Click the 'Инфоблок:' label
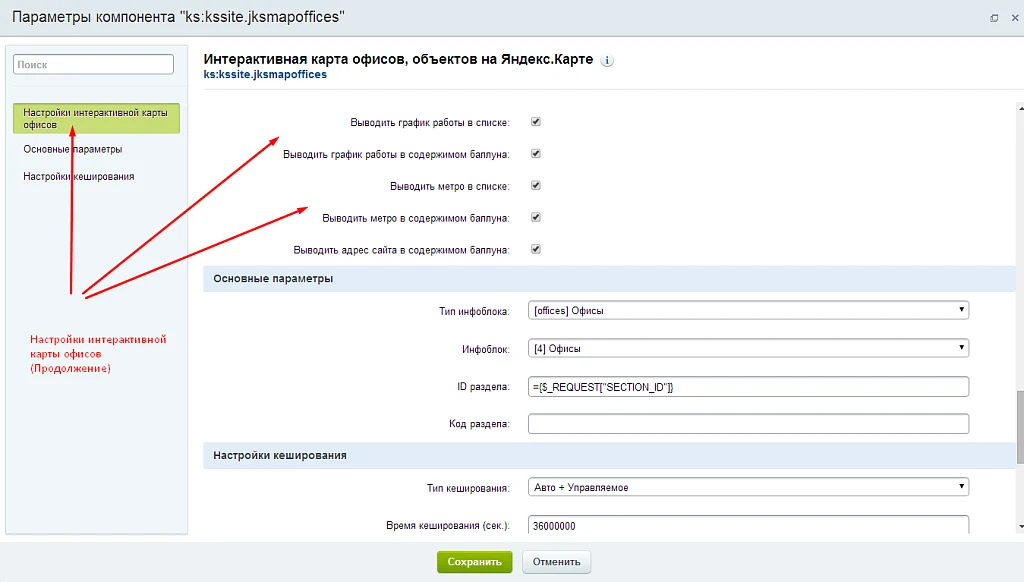Image resolution: width=1024 pixels, height=582 pixels. [486, 349]
